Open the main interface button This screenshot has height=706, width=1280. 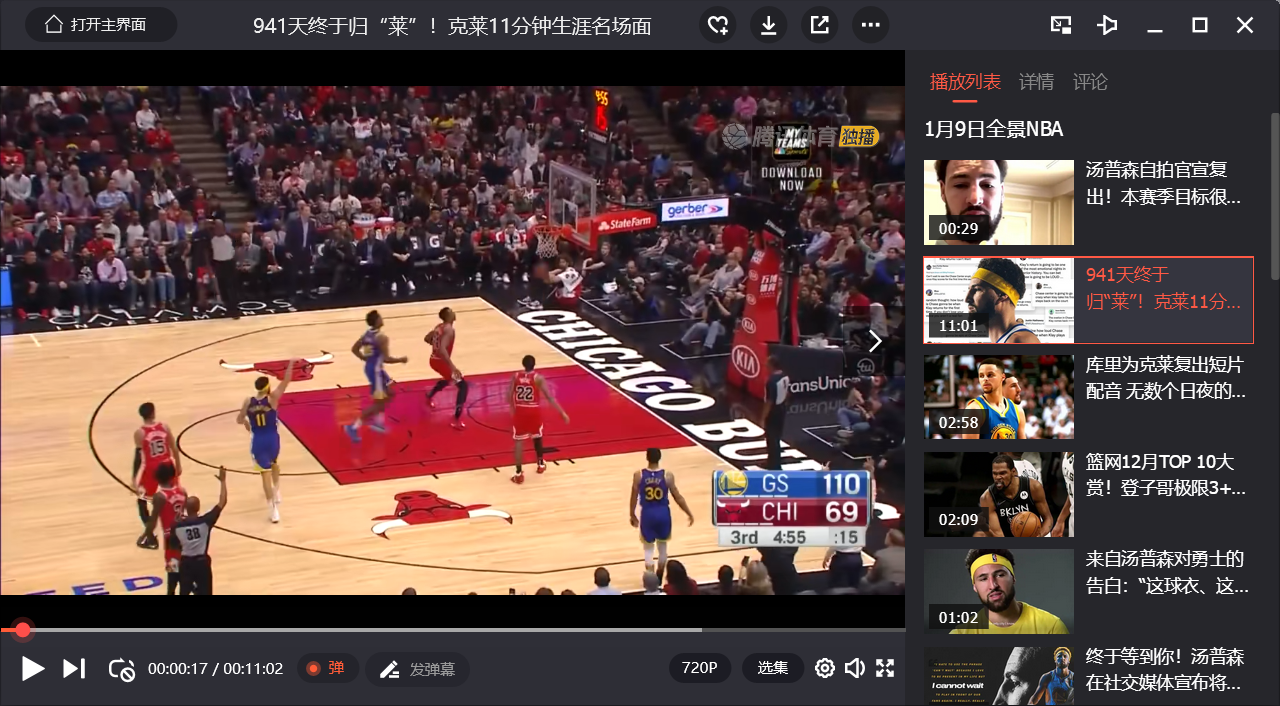point(100,25)
